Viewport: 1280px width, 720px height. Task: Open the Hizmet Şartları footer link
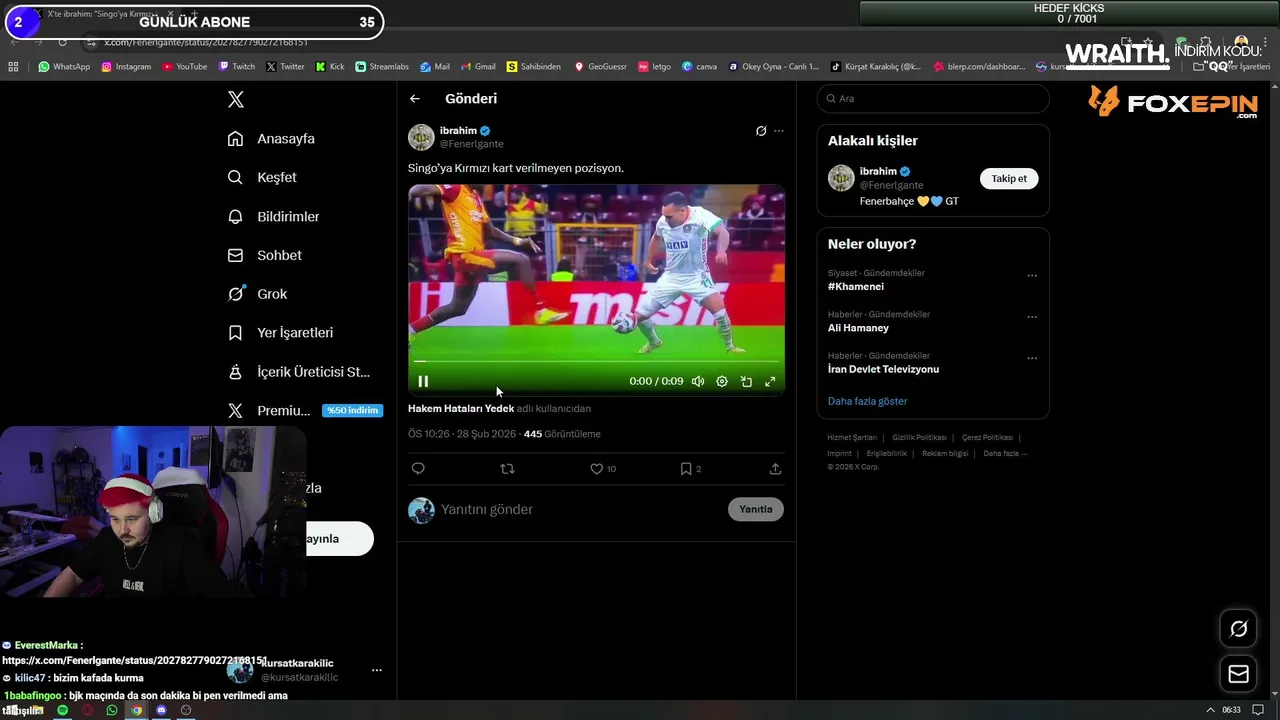click(x=852, y=437)
